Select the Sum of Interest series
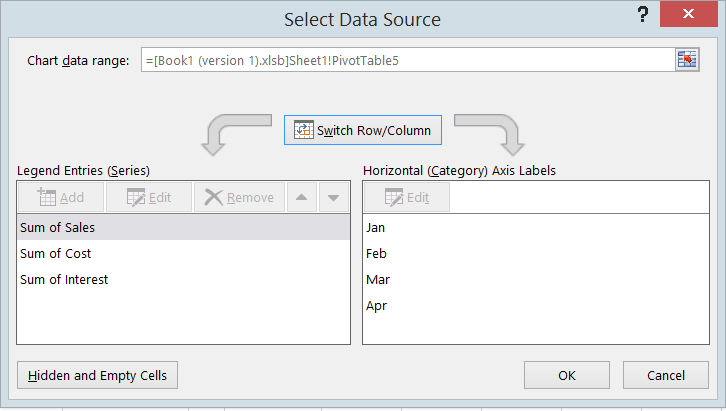This screenshot has width=726, height=411. [183, 279]
